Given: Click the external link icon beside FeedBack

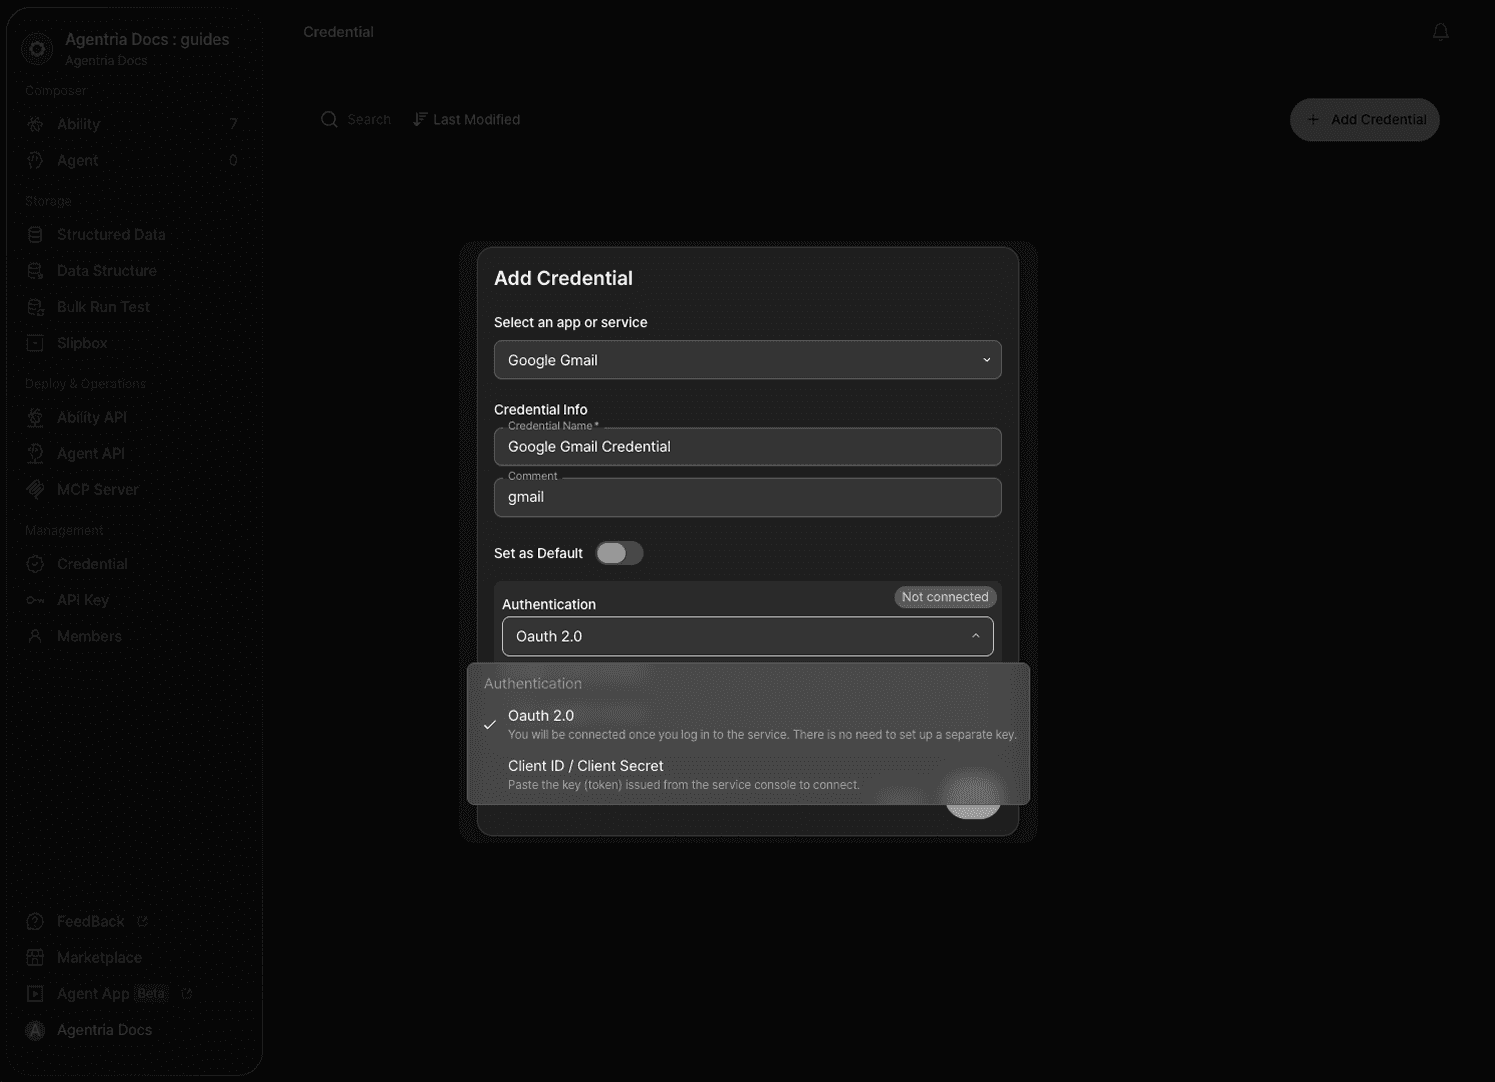Looking at the screenshot, I should pos(142,921).
